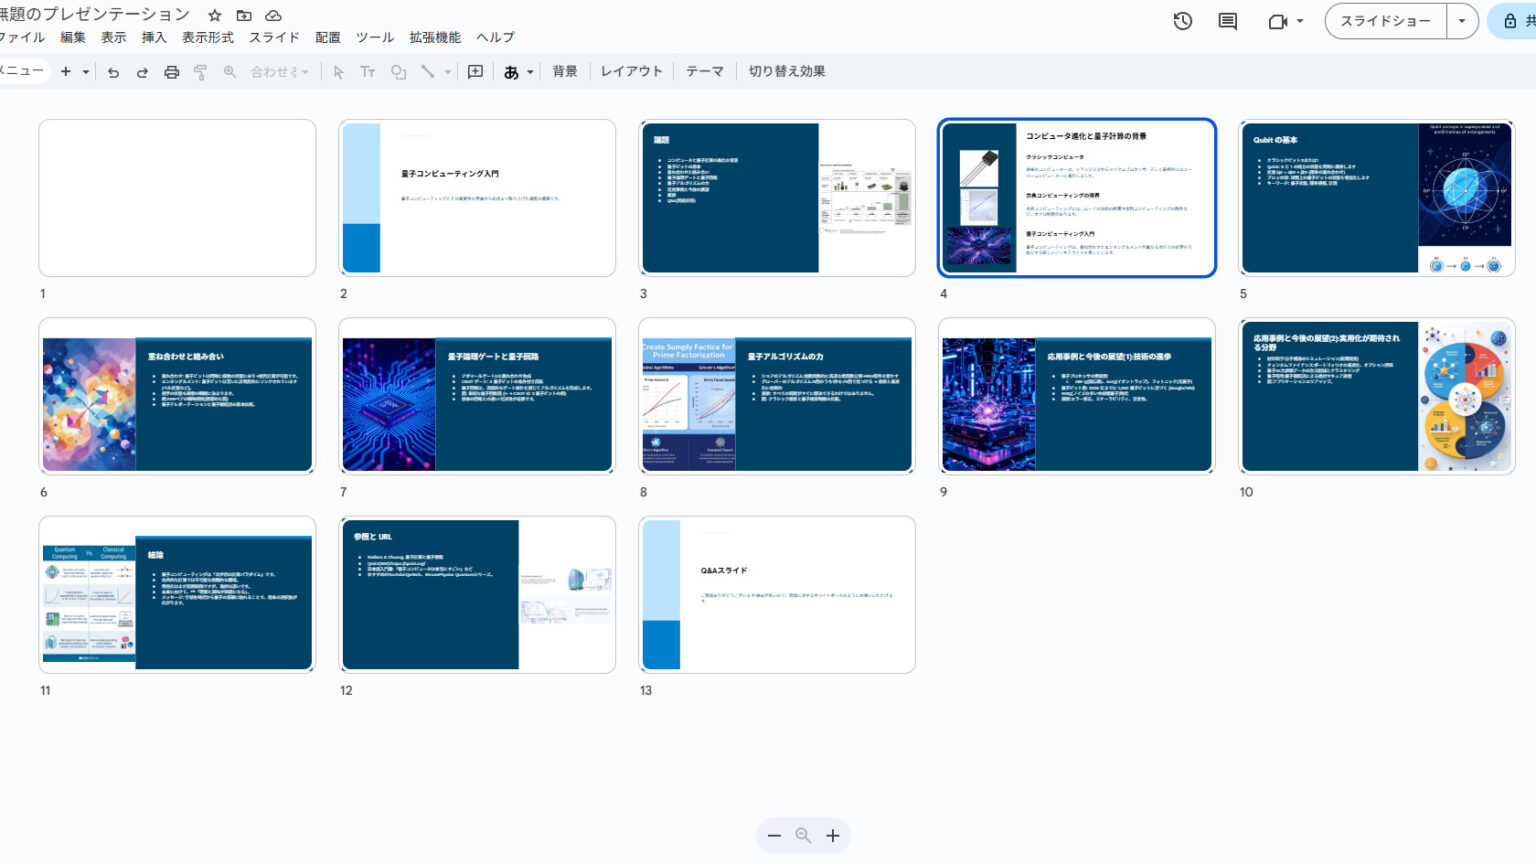Open the 挿入 menu
The height and width of the screenshot is (864, 1536).
pyautogui.click(x=154, y=37)
